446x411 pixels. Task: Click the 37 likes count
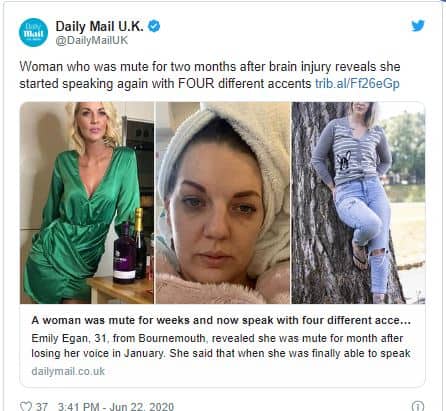(x=42, y=407)
